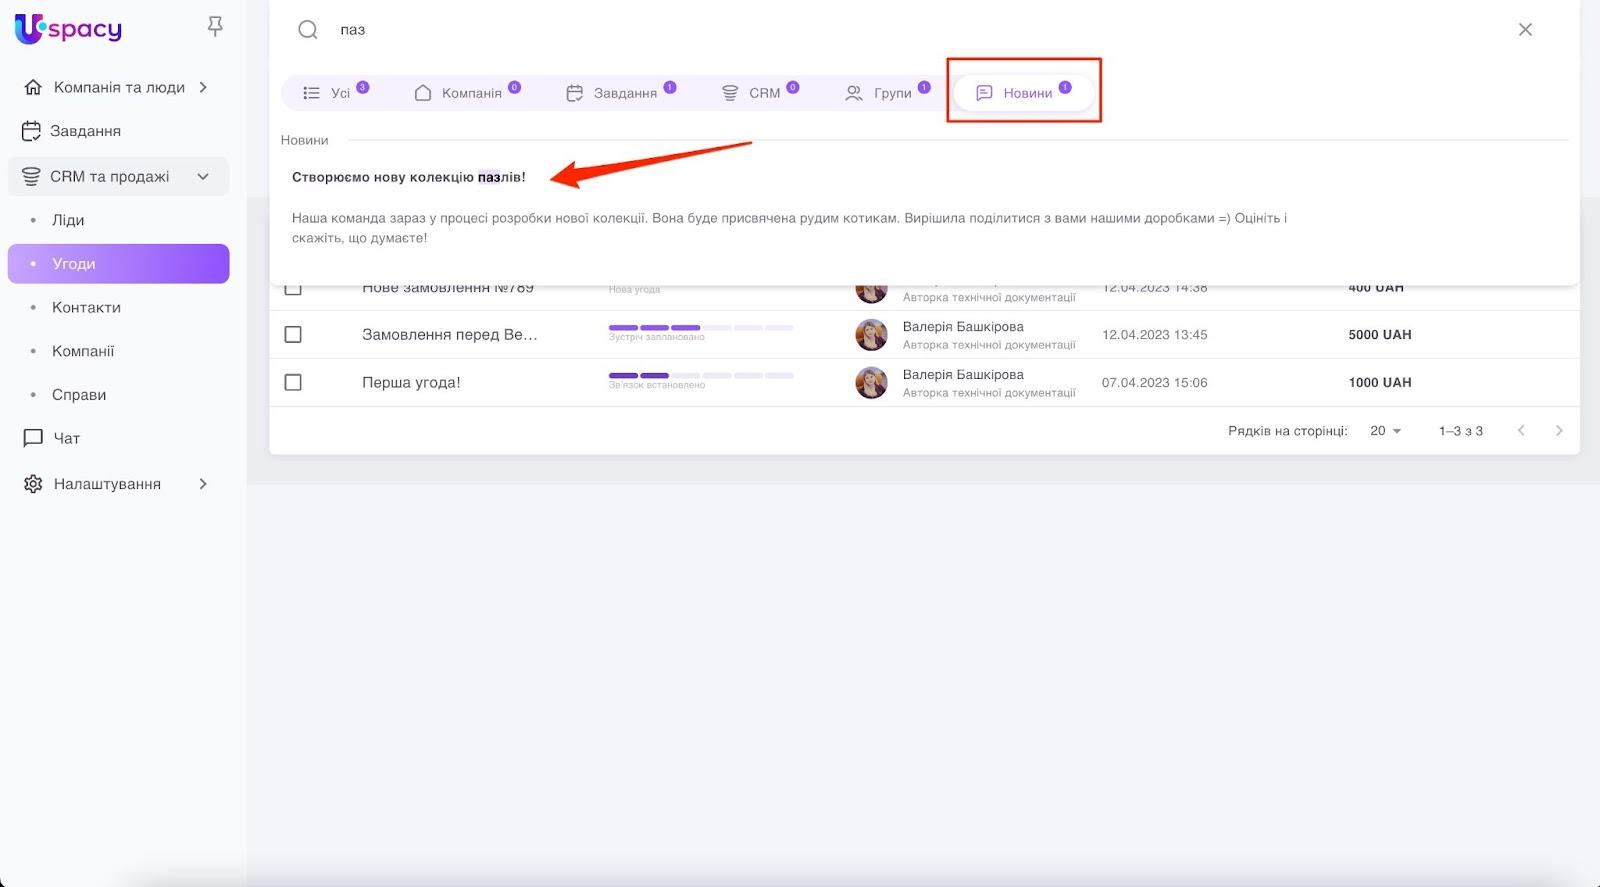Switch to the Компанія search tab
This screenshot has height=887, width=1600.
click(467, 93)
